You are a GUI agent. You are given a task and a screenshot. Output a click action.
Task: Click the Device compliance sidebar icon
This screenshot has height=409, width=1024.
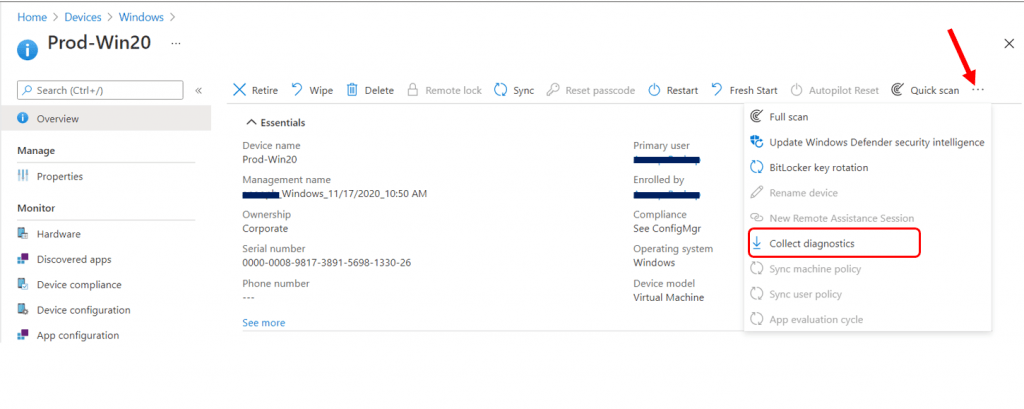[24, 285]
